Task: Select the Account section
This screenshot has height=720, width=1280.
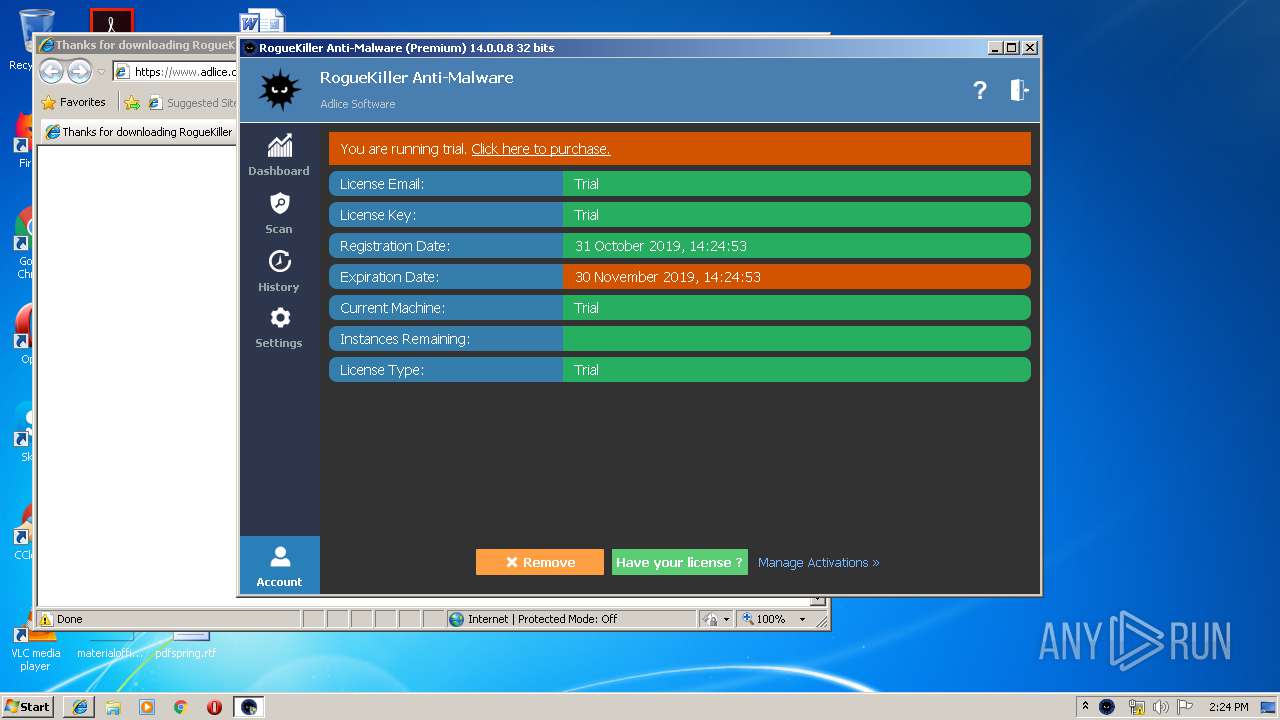Action: [279, 565]
